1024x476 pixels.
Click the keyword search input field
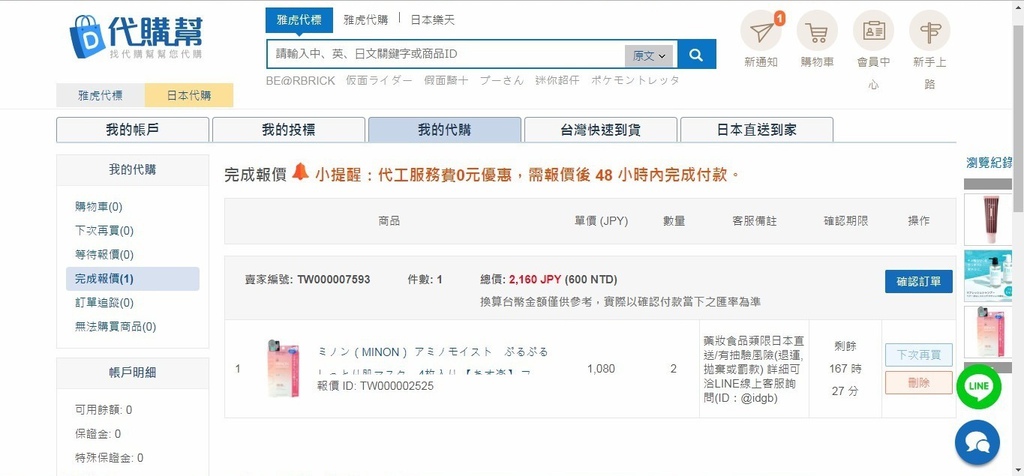[x=445, y=54]
